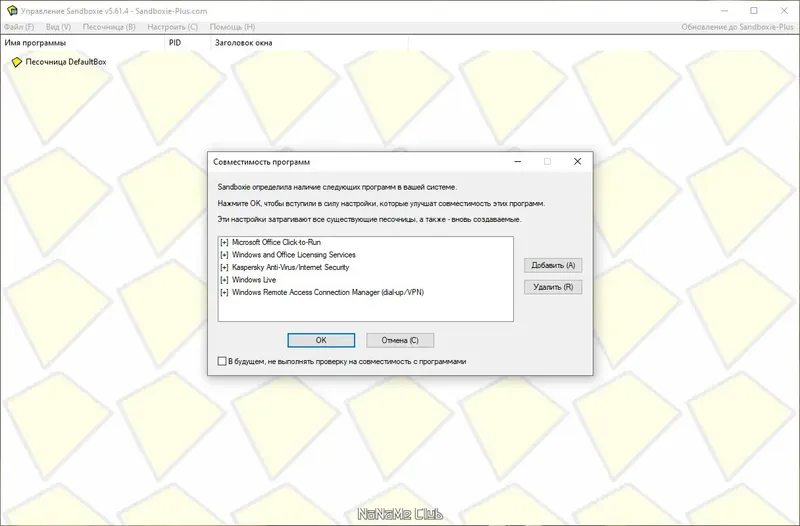Select the yellow DefaultBox sandbox icon
800x526 pixels.
click(17, 62)
